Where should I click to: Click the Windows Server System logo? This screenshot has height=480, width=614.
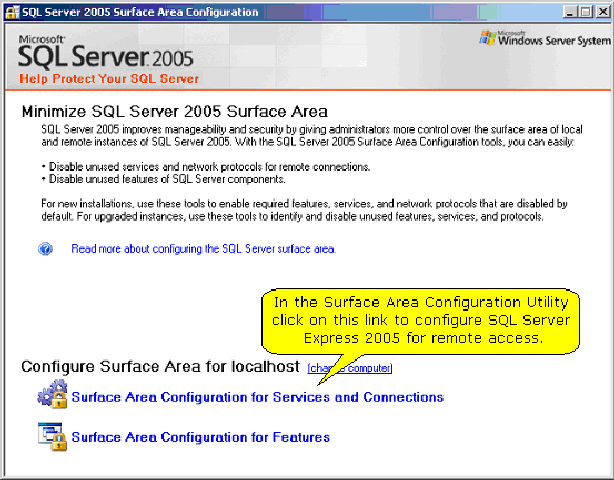[545, 38]
